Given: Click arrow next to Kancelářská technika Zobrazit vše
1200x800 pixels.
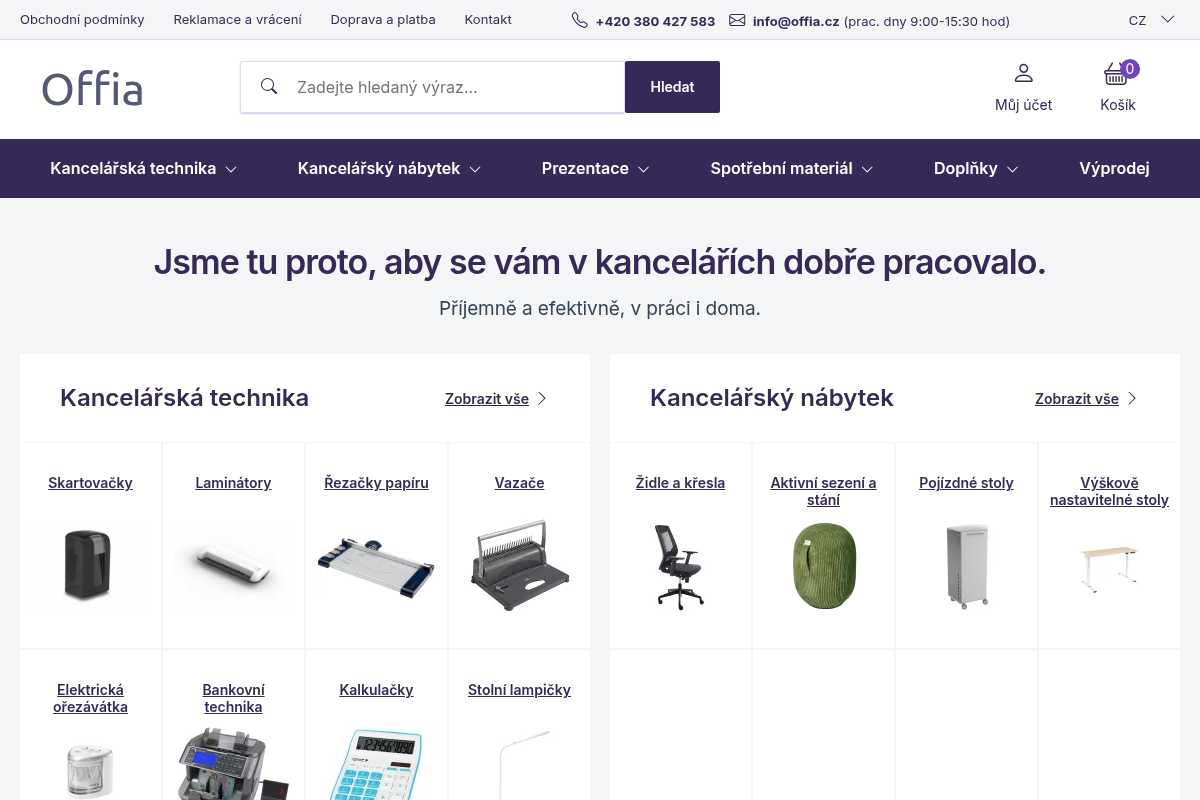Looking at the screenshot, I should click(x=542, y=398).
